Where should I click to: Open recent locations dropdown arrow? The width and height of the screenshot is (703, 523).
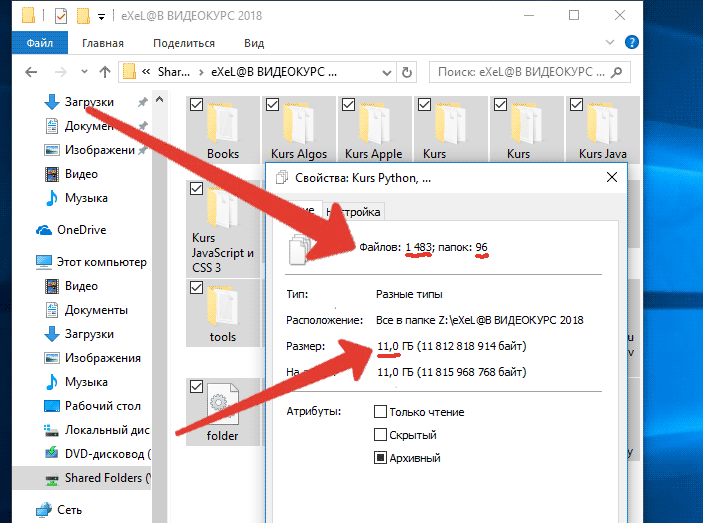tap(84, 72)
